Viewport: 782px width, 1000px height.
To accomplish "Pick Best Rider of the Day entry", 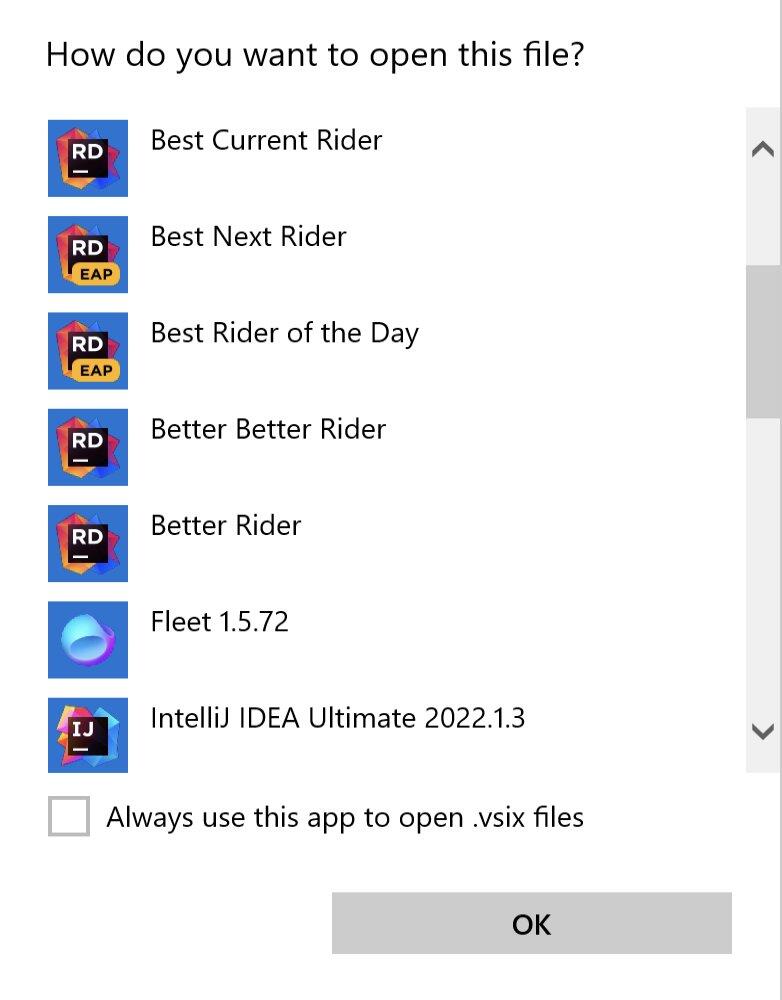I will coord(284,333).
